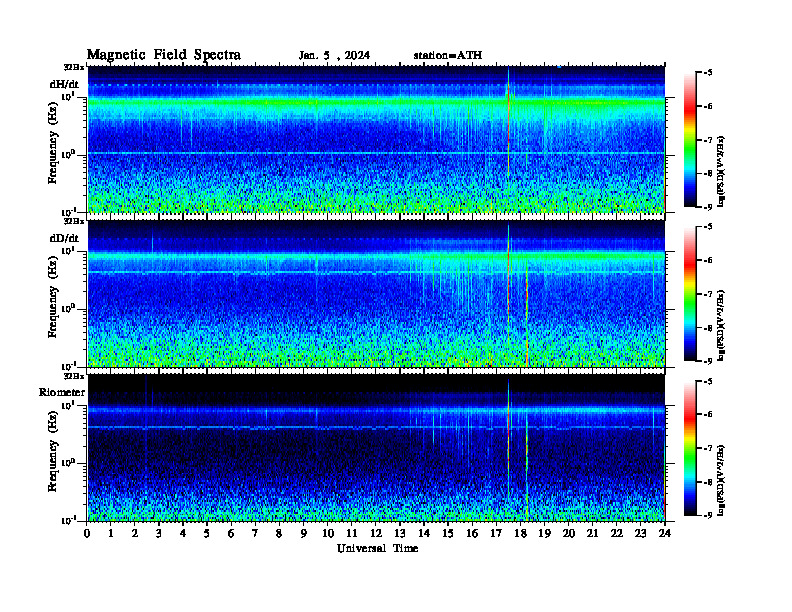Screen dimensions: 792x612
Task: Click the "Riometer" panel label
Action: pyautogui.click(x=62, y=392)
